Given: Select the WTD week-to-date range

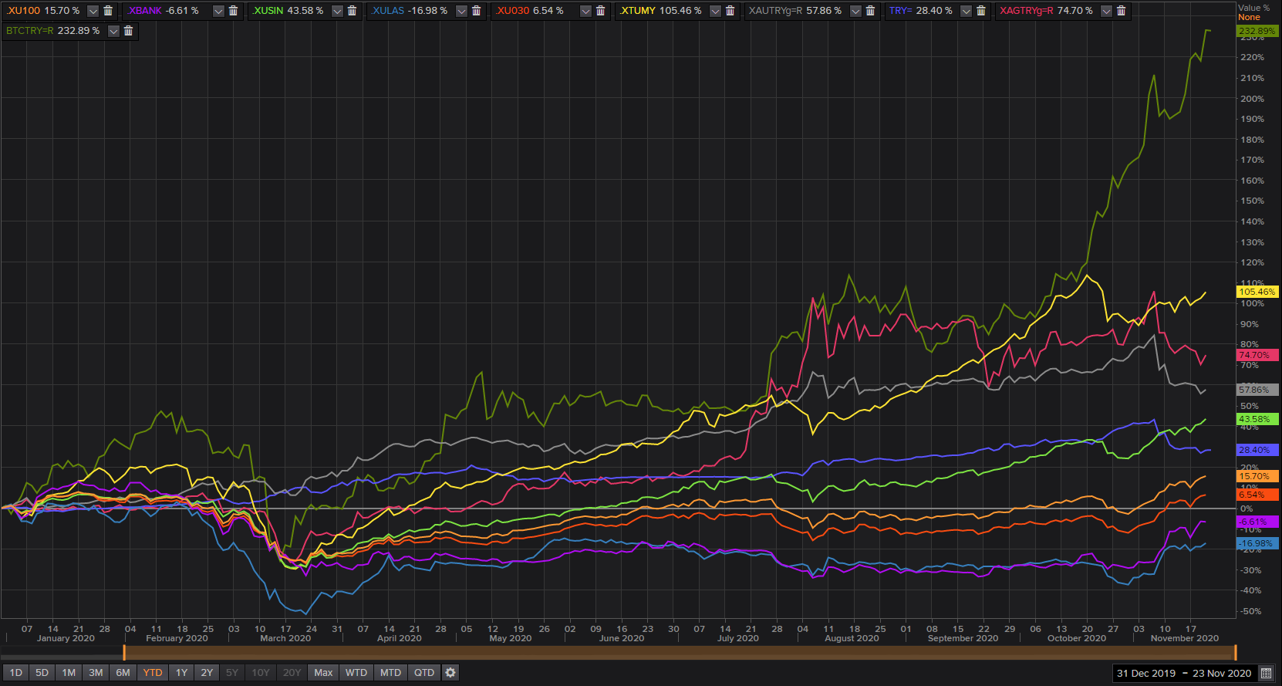Looking at the screenshot, I should coord(356,673).
